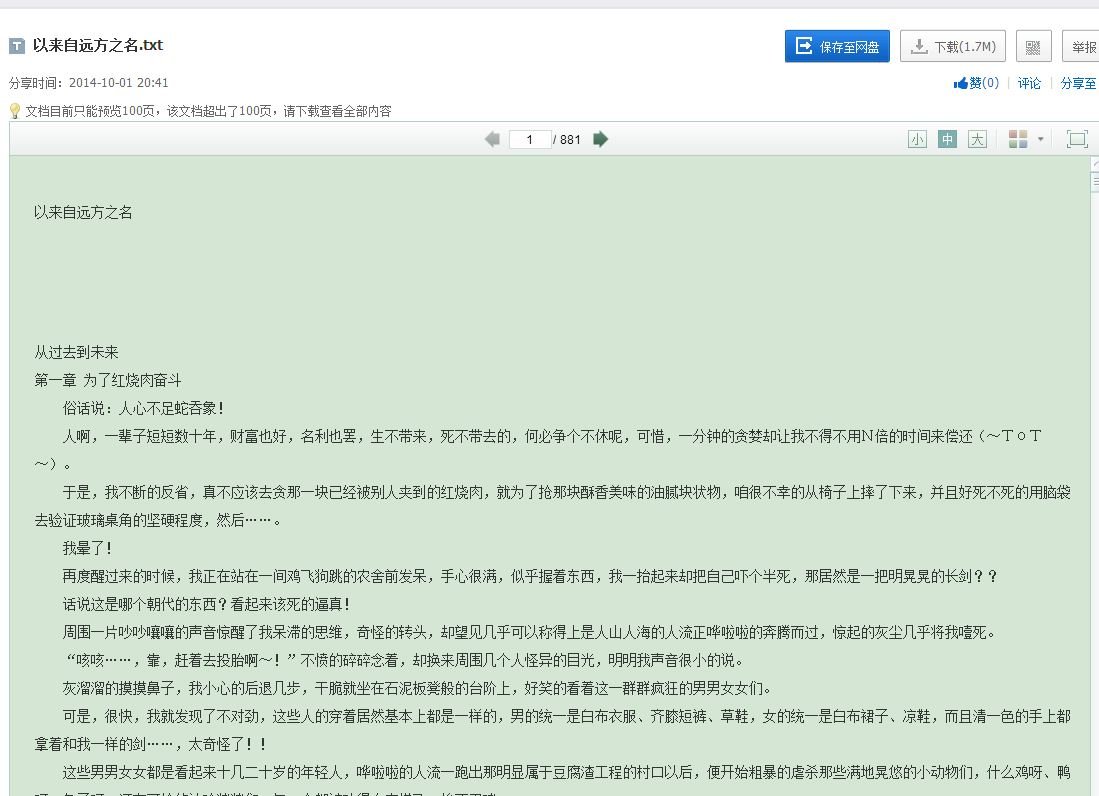The height and width of the screenshot is (796, 1099).
Task: Click the 分享至 share link
Action: pos(1078,83)
